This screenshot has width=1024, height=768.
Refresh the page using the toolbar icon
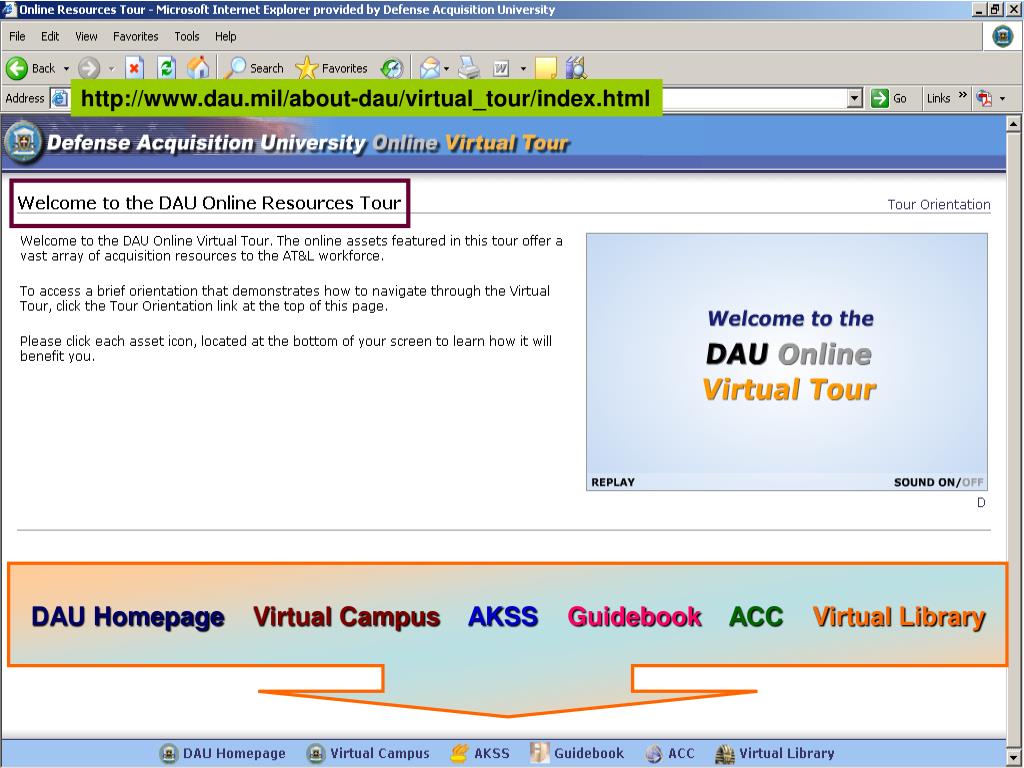[167, 68]
